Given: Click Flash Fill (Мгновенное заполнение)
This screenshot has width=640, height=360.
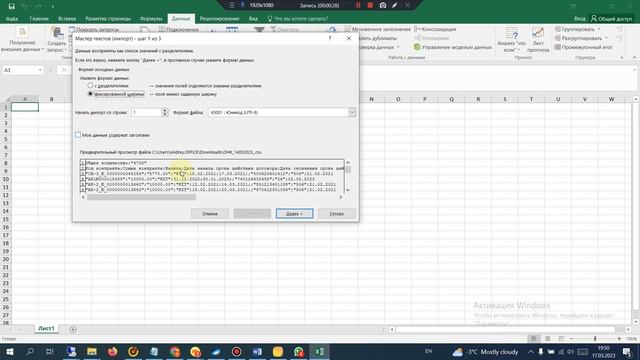Looking at the screenshot, I should point(378,29).
